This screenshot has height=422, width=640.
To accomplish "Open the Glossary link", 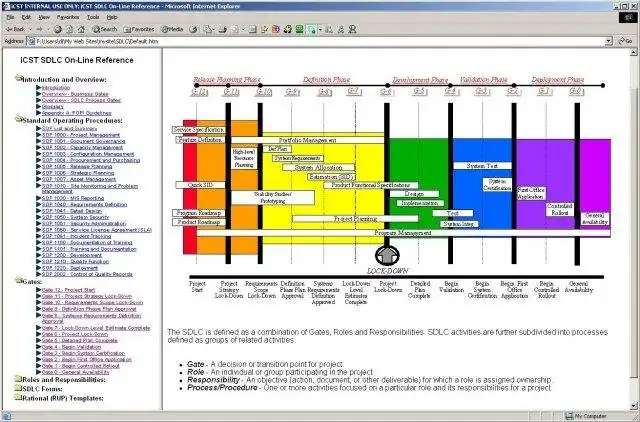I will tap(53, 107).
